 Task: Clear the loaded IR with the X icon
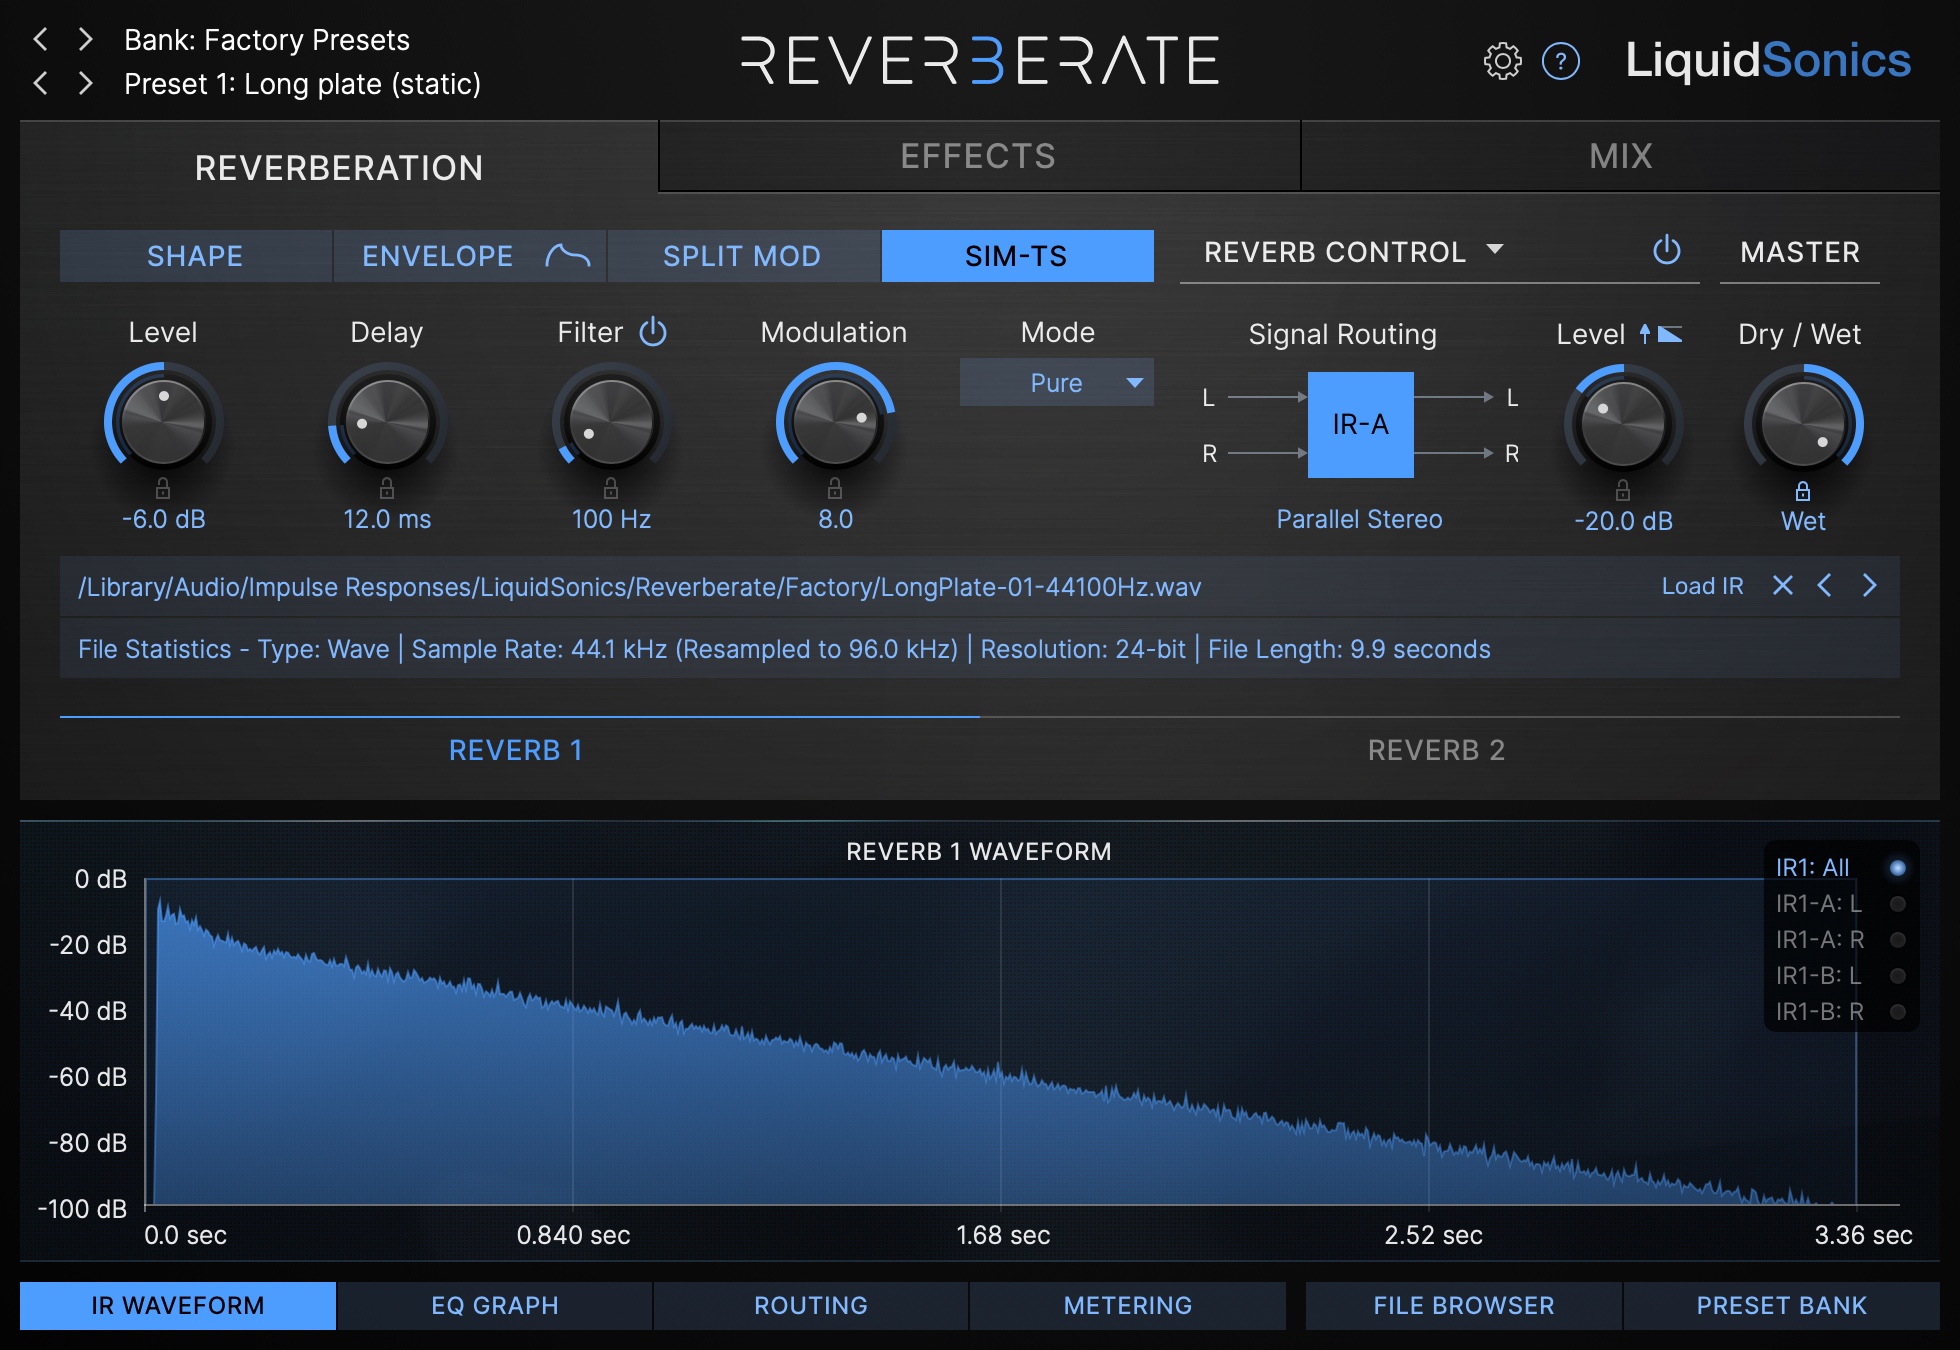pos(1783,587)
